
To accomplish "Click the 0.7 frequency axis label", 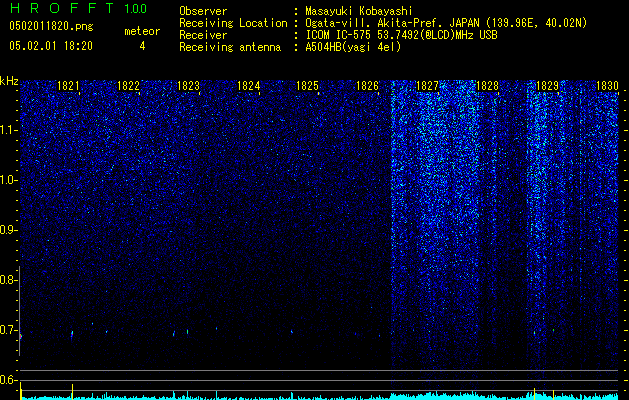I will [x=7, y=330].
